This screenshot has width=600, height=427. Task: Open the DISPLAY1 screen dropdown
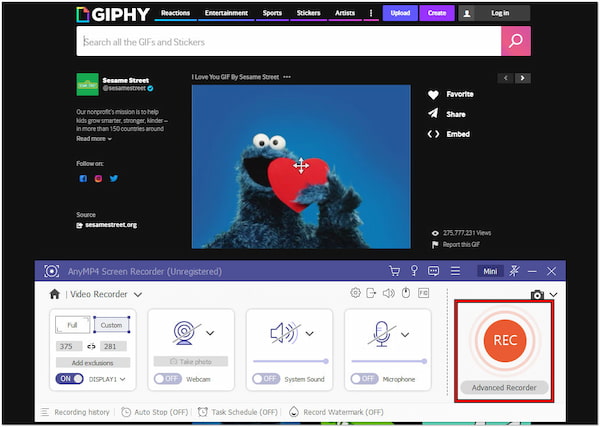pyautogui.click(x=126, y=380)
